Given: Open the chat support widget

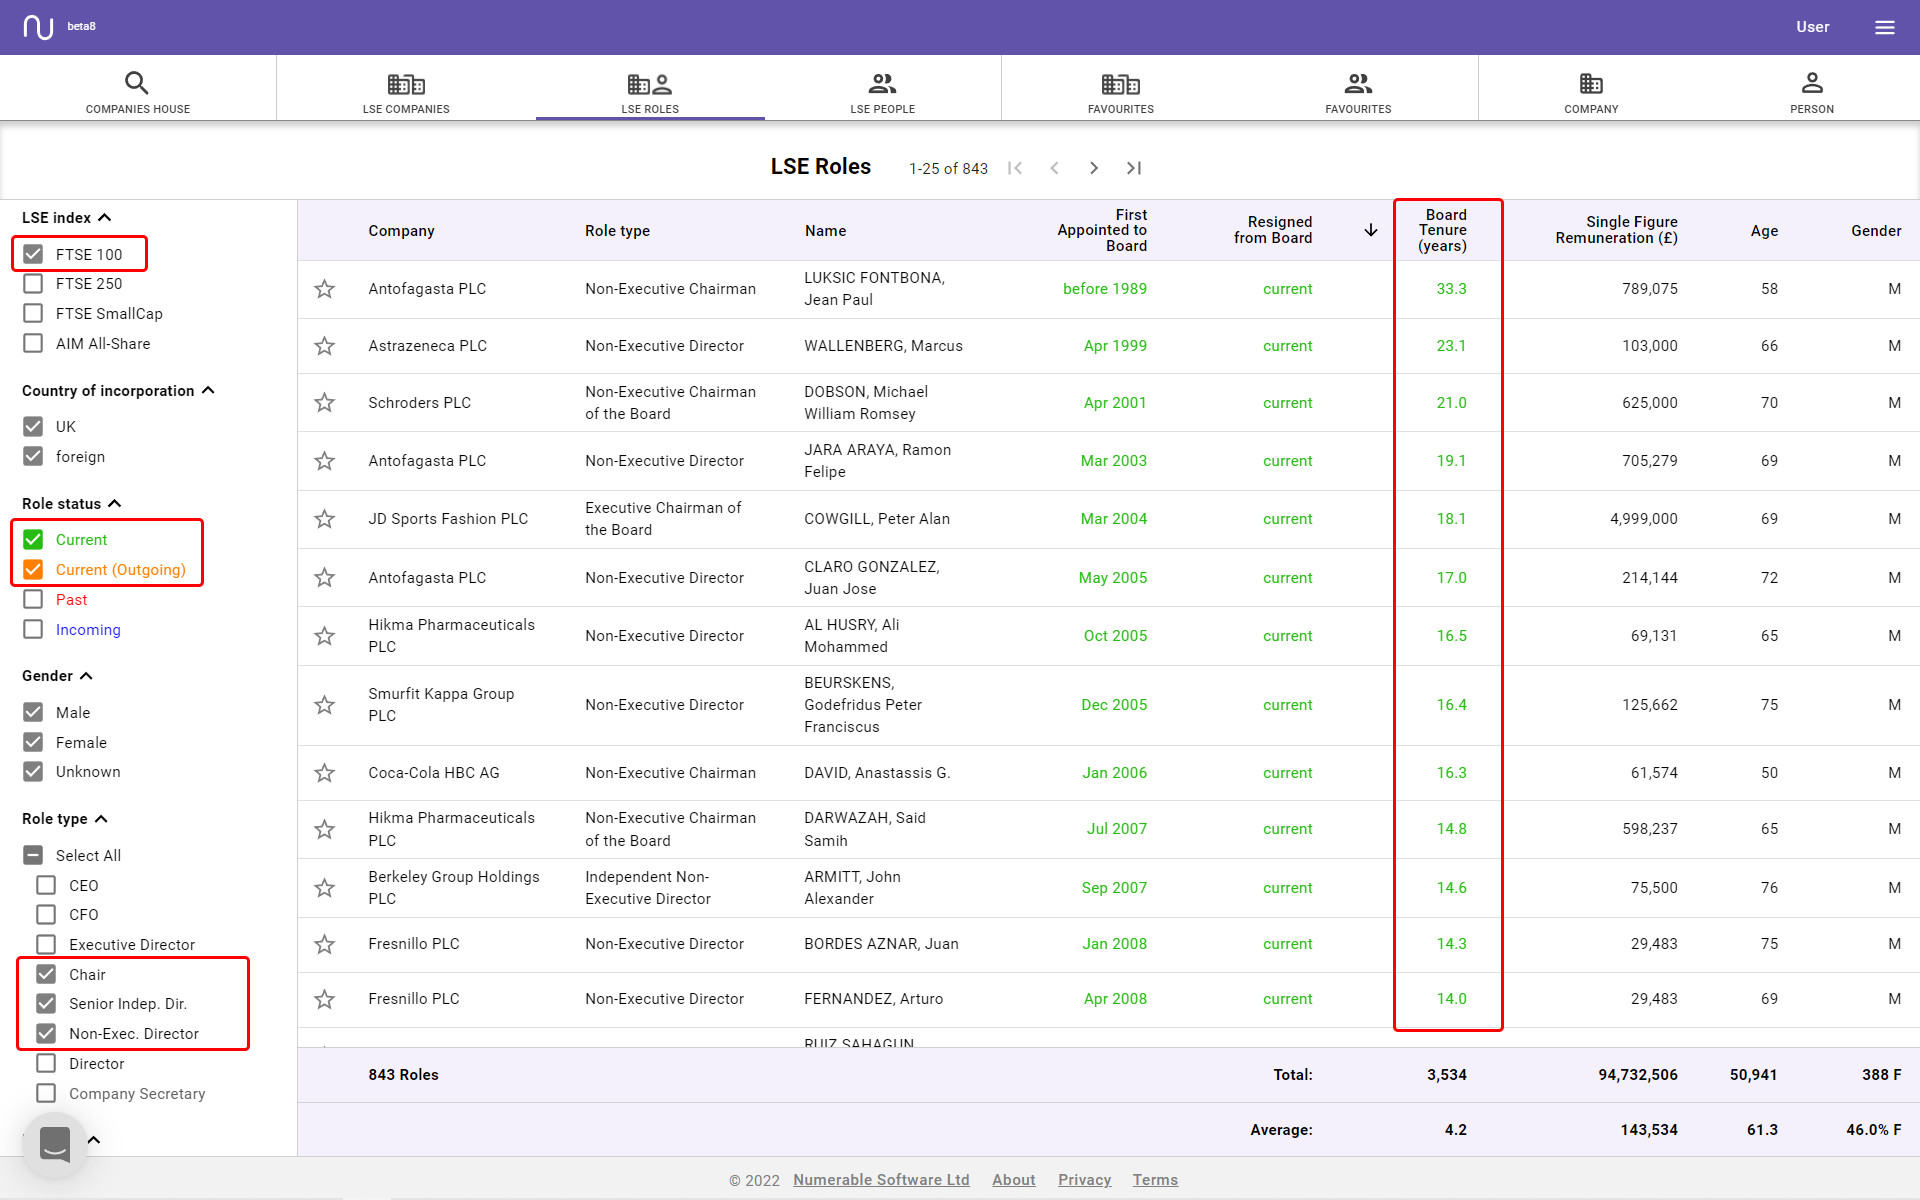Looking at the screenshot, I should [55, 1145].
